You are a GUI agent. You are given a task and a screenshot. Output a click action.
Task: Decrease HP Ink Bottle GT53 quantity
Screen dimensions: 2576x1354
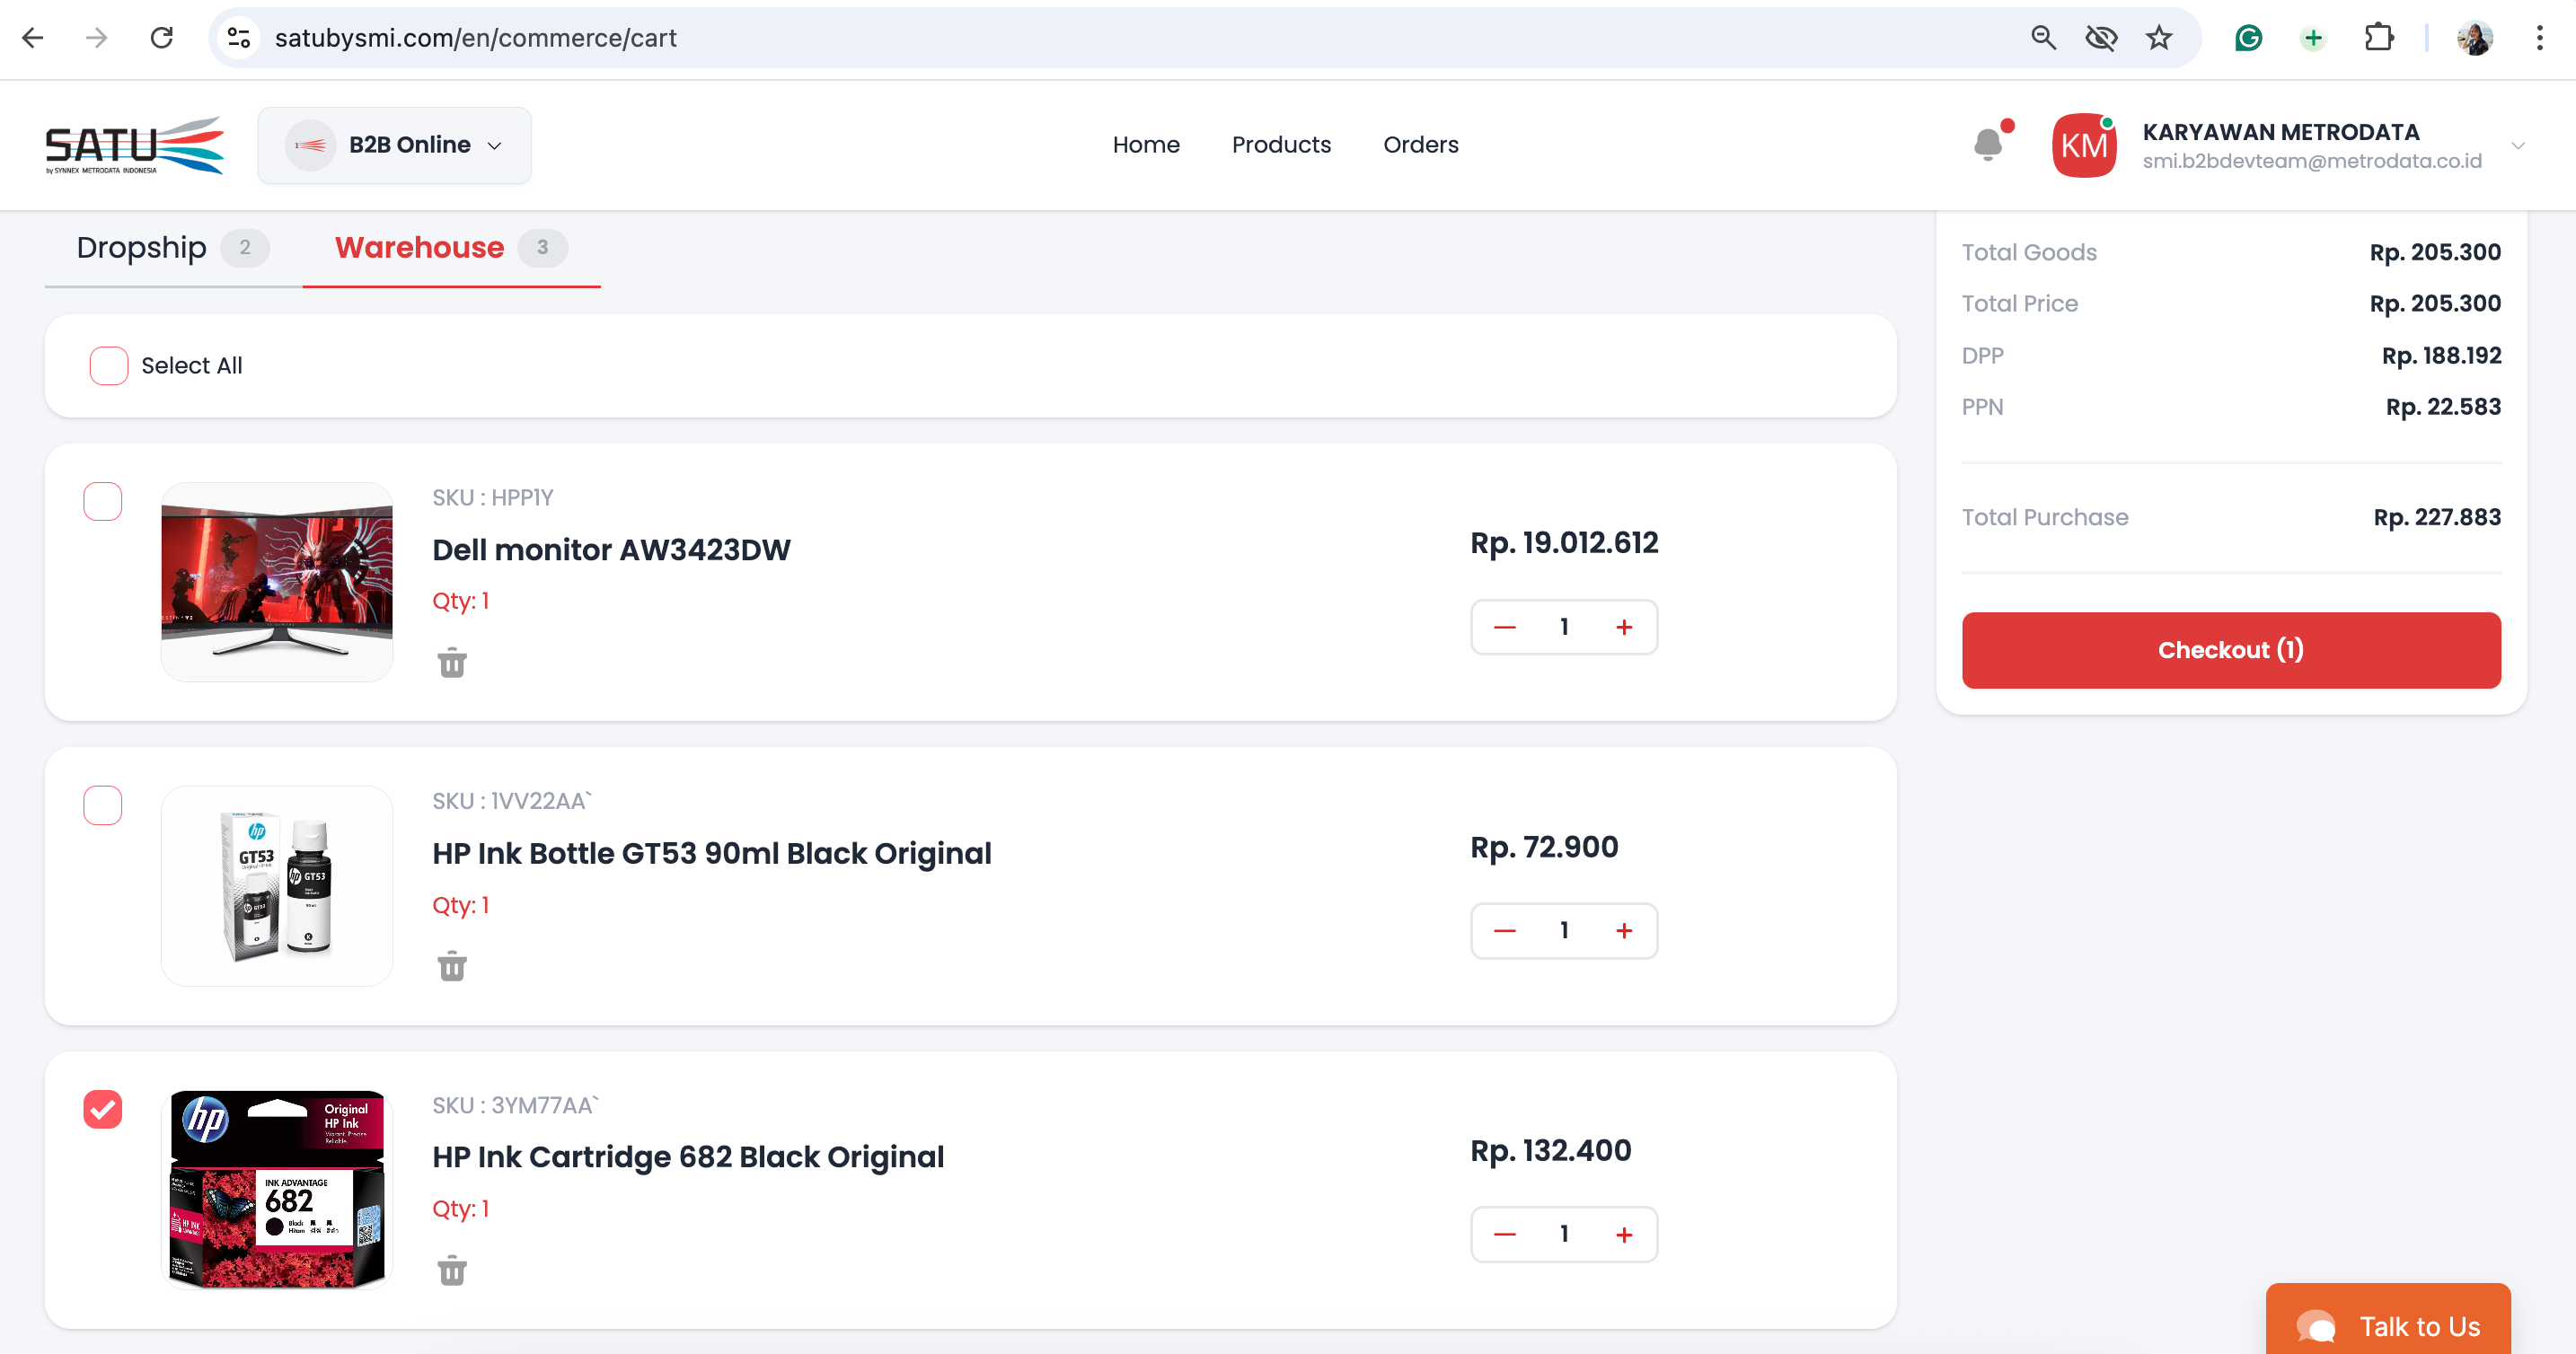(x=1504, y=931)
